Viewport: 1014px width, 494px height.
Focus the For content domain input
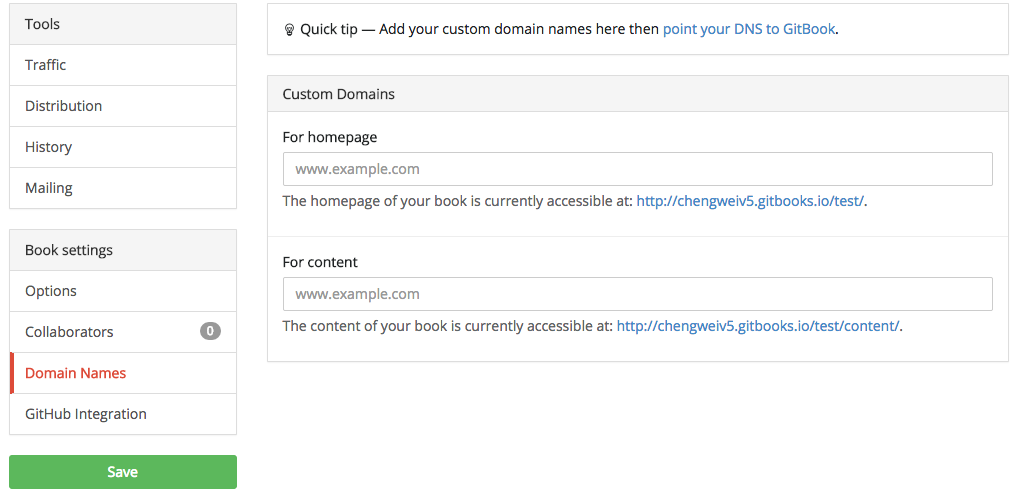(637, 294)
